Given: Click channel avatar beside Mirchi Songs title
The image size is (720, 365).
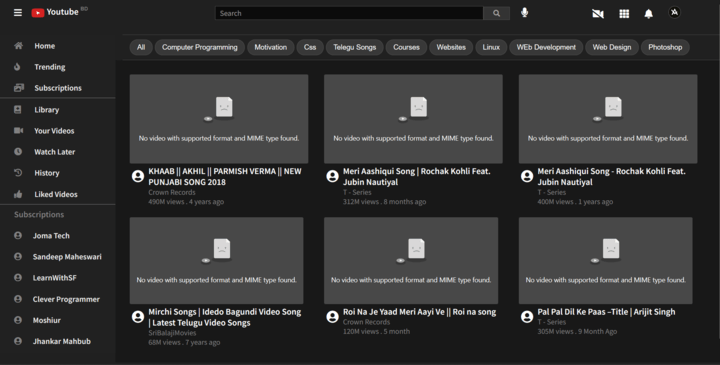Looking at the screenshot, I should [x=138, y=316].
